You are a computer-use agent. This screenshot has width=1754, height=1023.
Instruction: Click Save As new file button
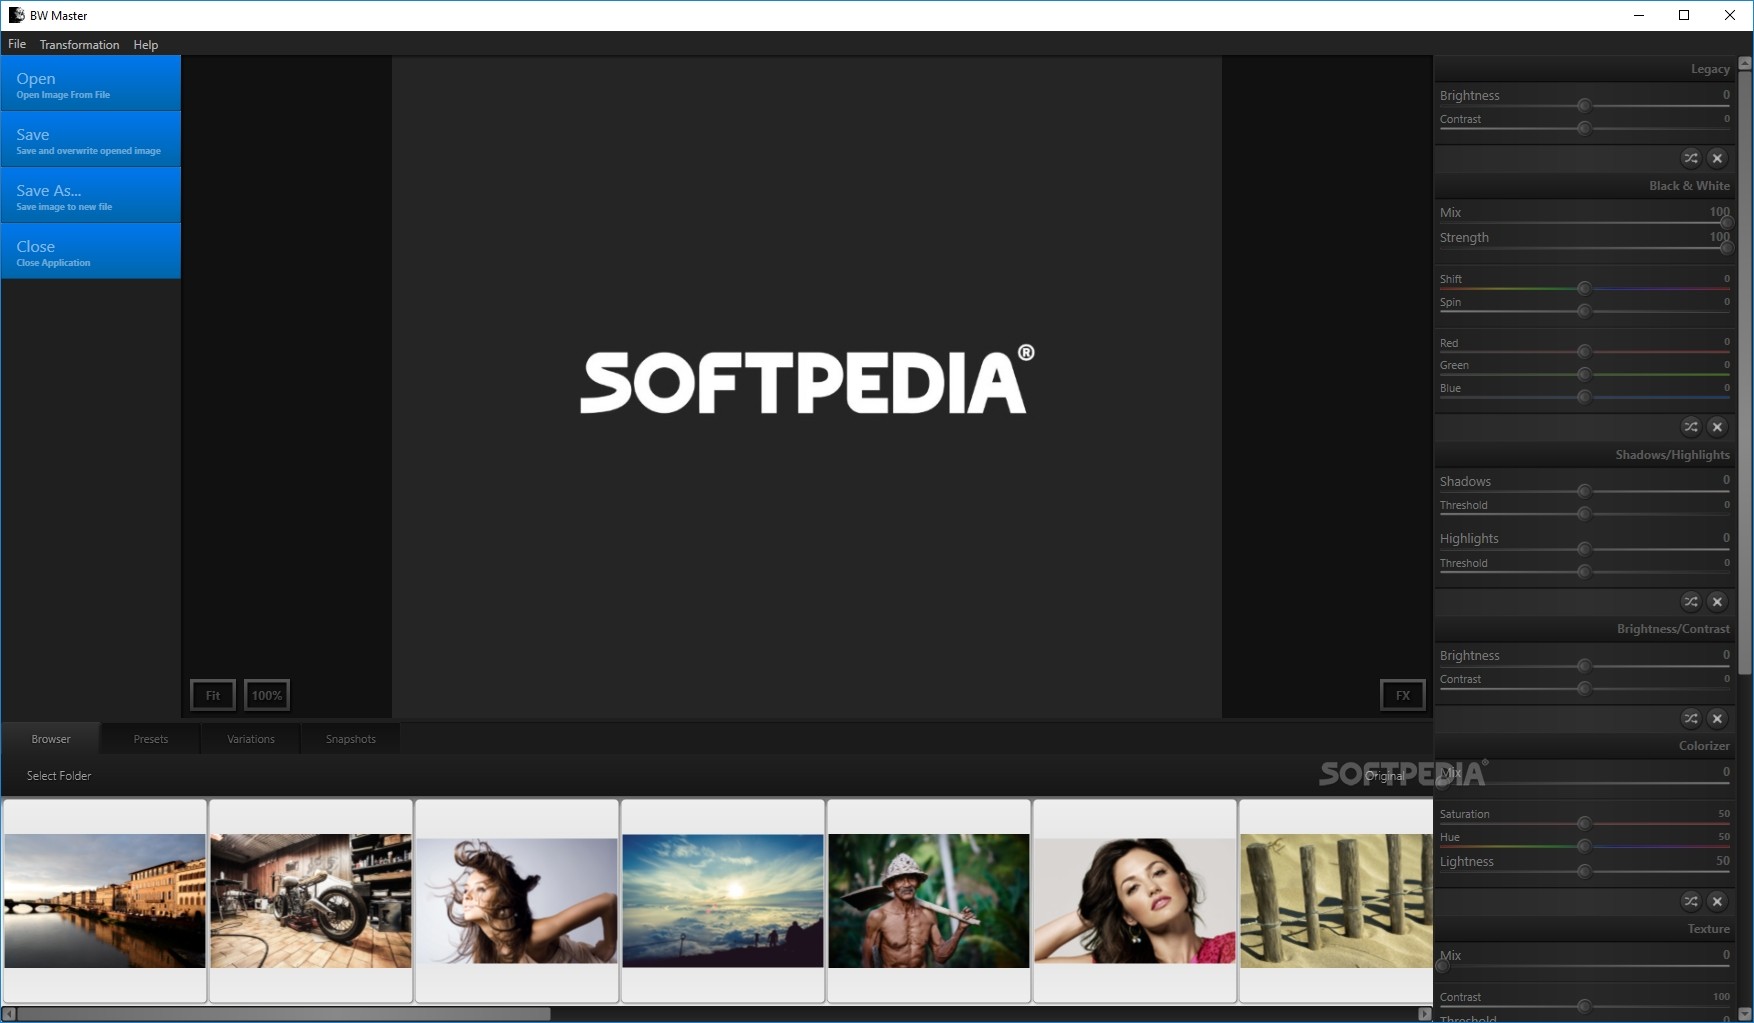(x=91, y=195)
